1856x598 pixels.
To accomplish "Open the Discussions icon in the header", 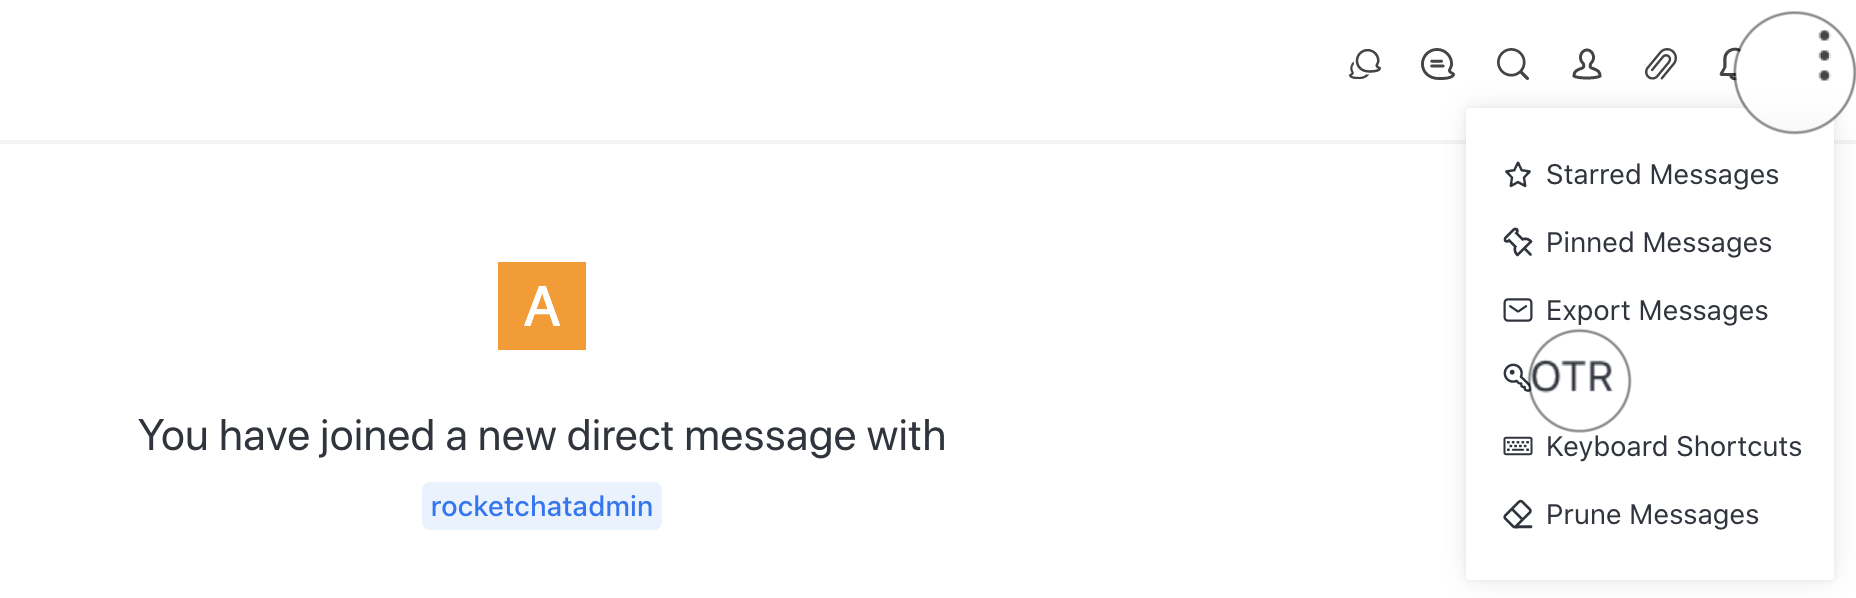I will [1364, 65].
